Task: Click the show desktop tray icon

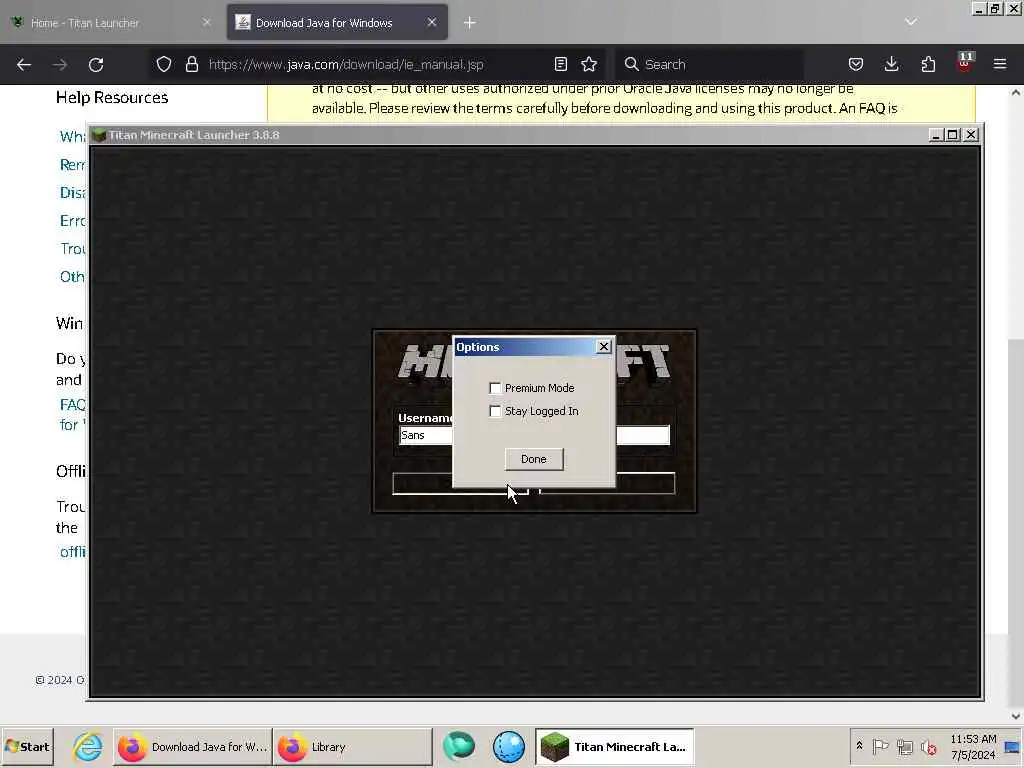Action: point(1012,746)
